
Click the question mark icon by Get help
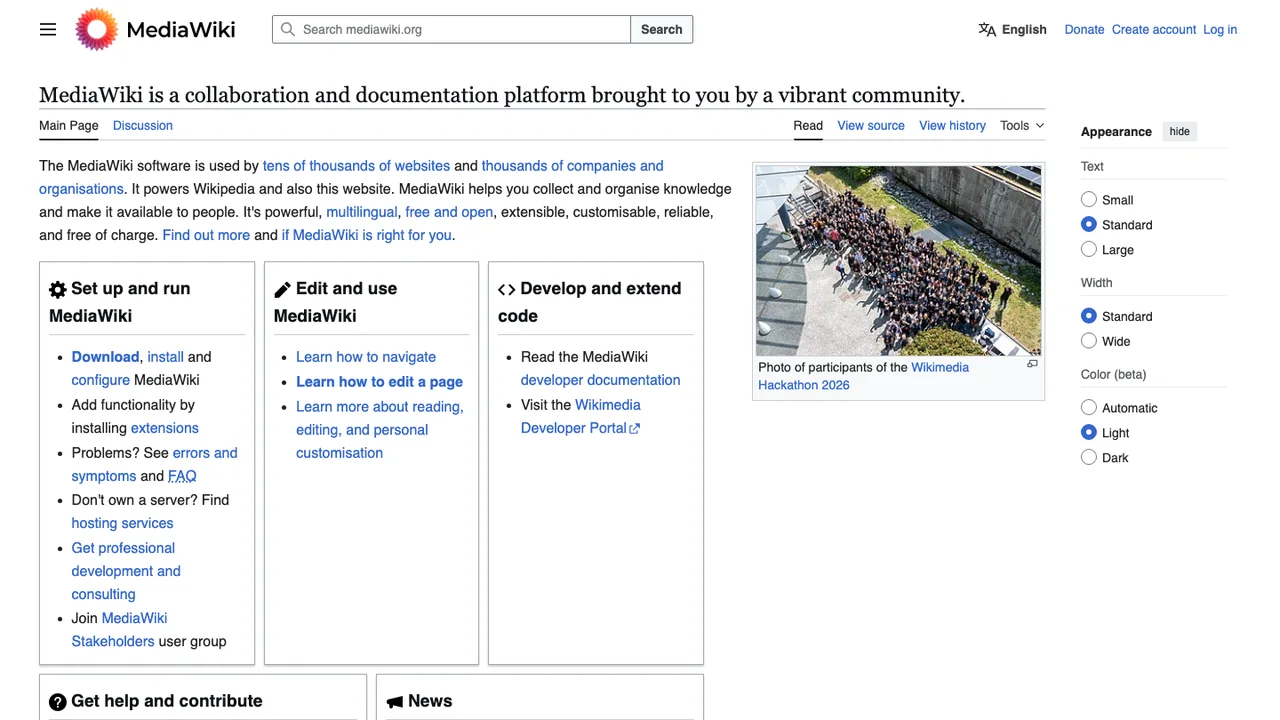[x=58, y=703]
